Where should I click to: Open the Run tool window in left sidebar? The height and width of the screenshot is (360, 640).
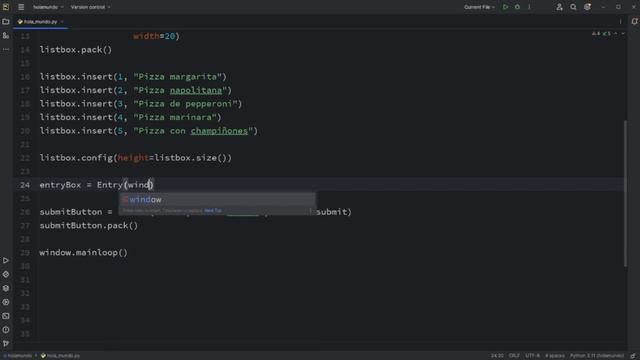(6, 260)
